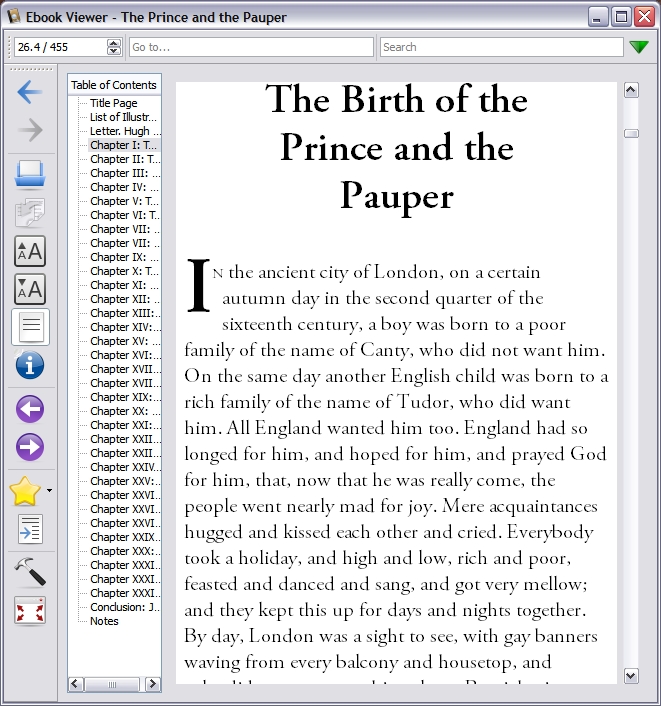The height and width of the screenshot is (706, 661).
Task: Increase font size with the larger A icon
Action: click(x=30, y=251)
